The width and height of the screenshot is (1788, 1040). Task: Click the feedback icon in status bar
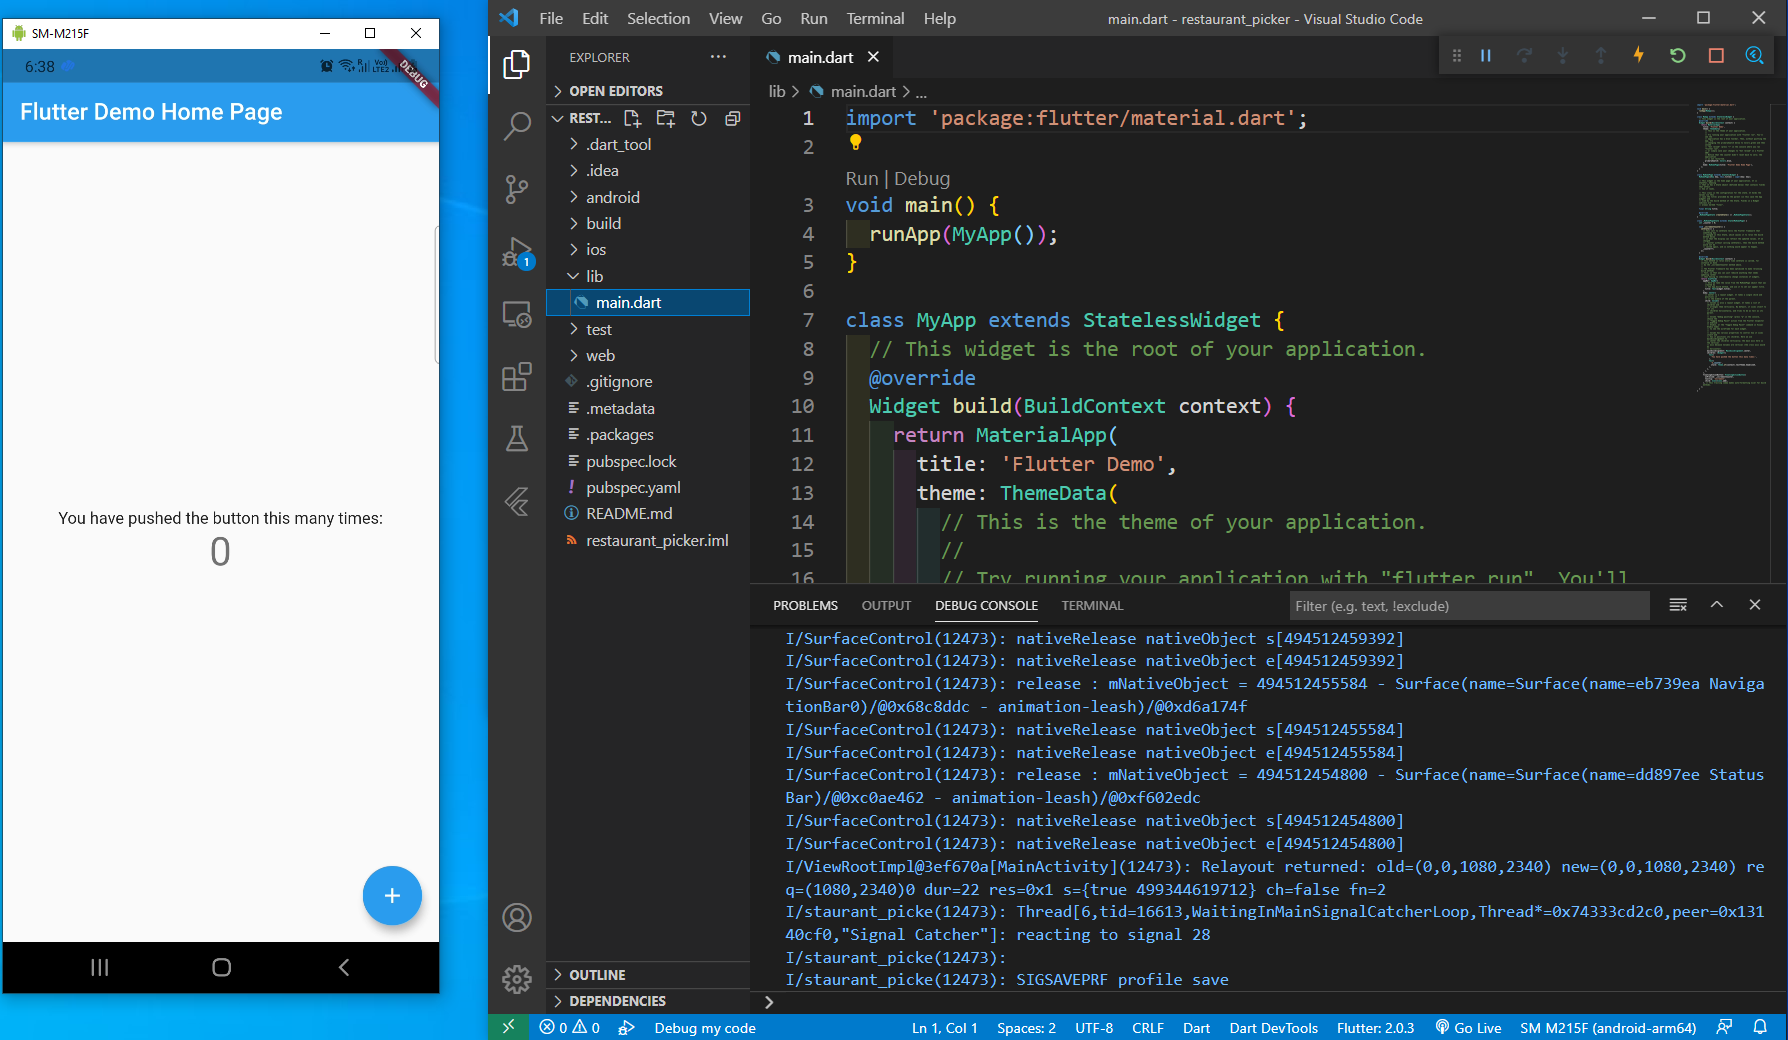pyautogui.click(x=1724, y=1027)
